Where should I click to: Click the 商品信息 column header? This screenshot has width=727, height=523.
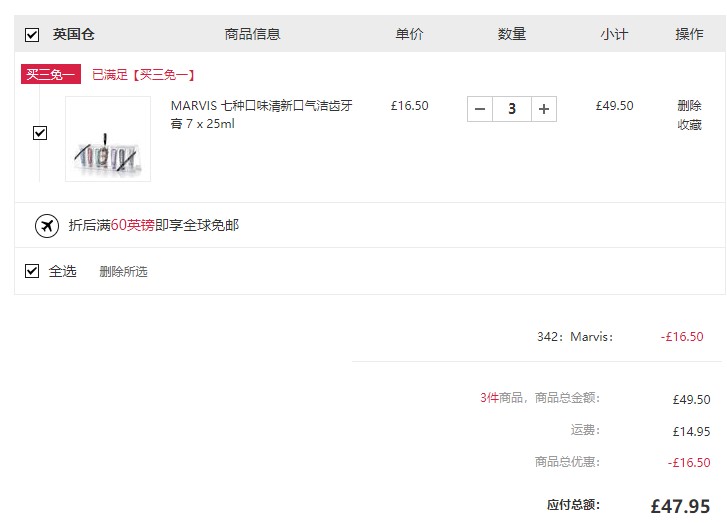[252, 34]
